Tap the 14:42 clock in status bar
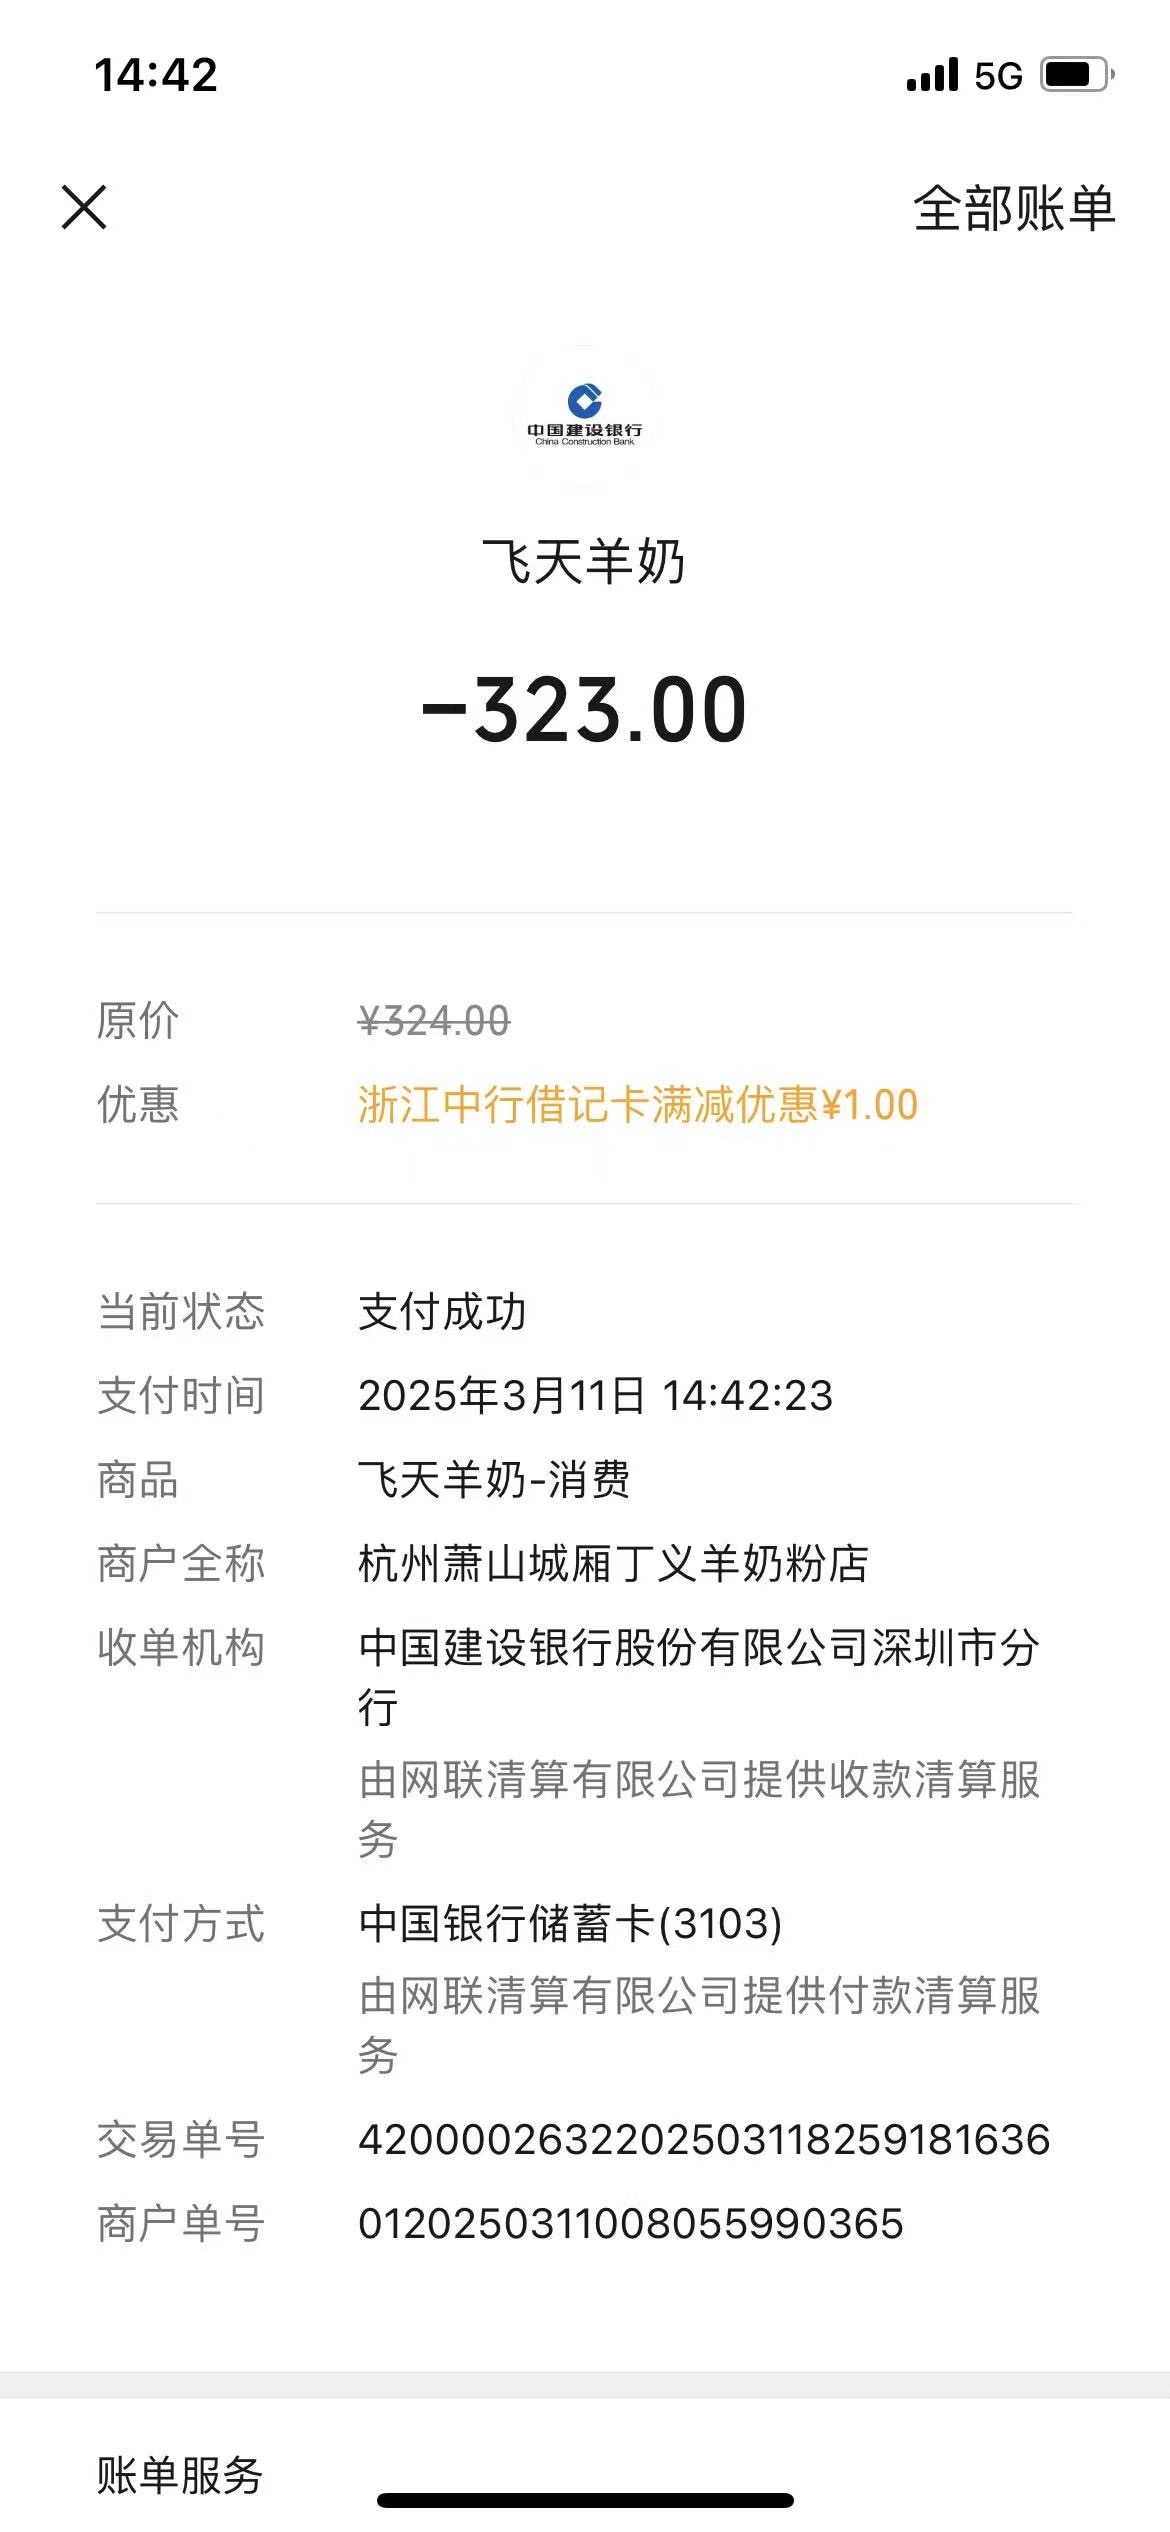The height and width of the screenshot is (2532, 1170). pyautogui.click(x=156, y=75)
